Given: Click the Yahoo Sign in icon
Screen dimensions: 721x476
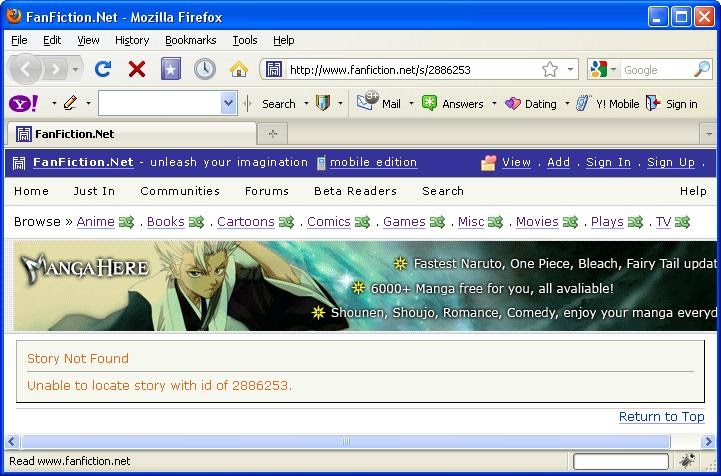Looking at the screenshot, I should pyautogui.click(x=653, y=103).
